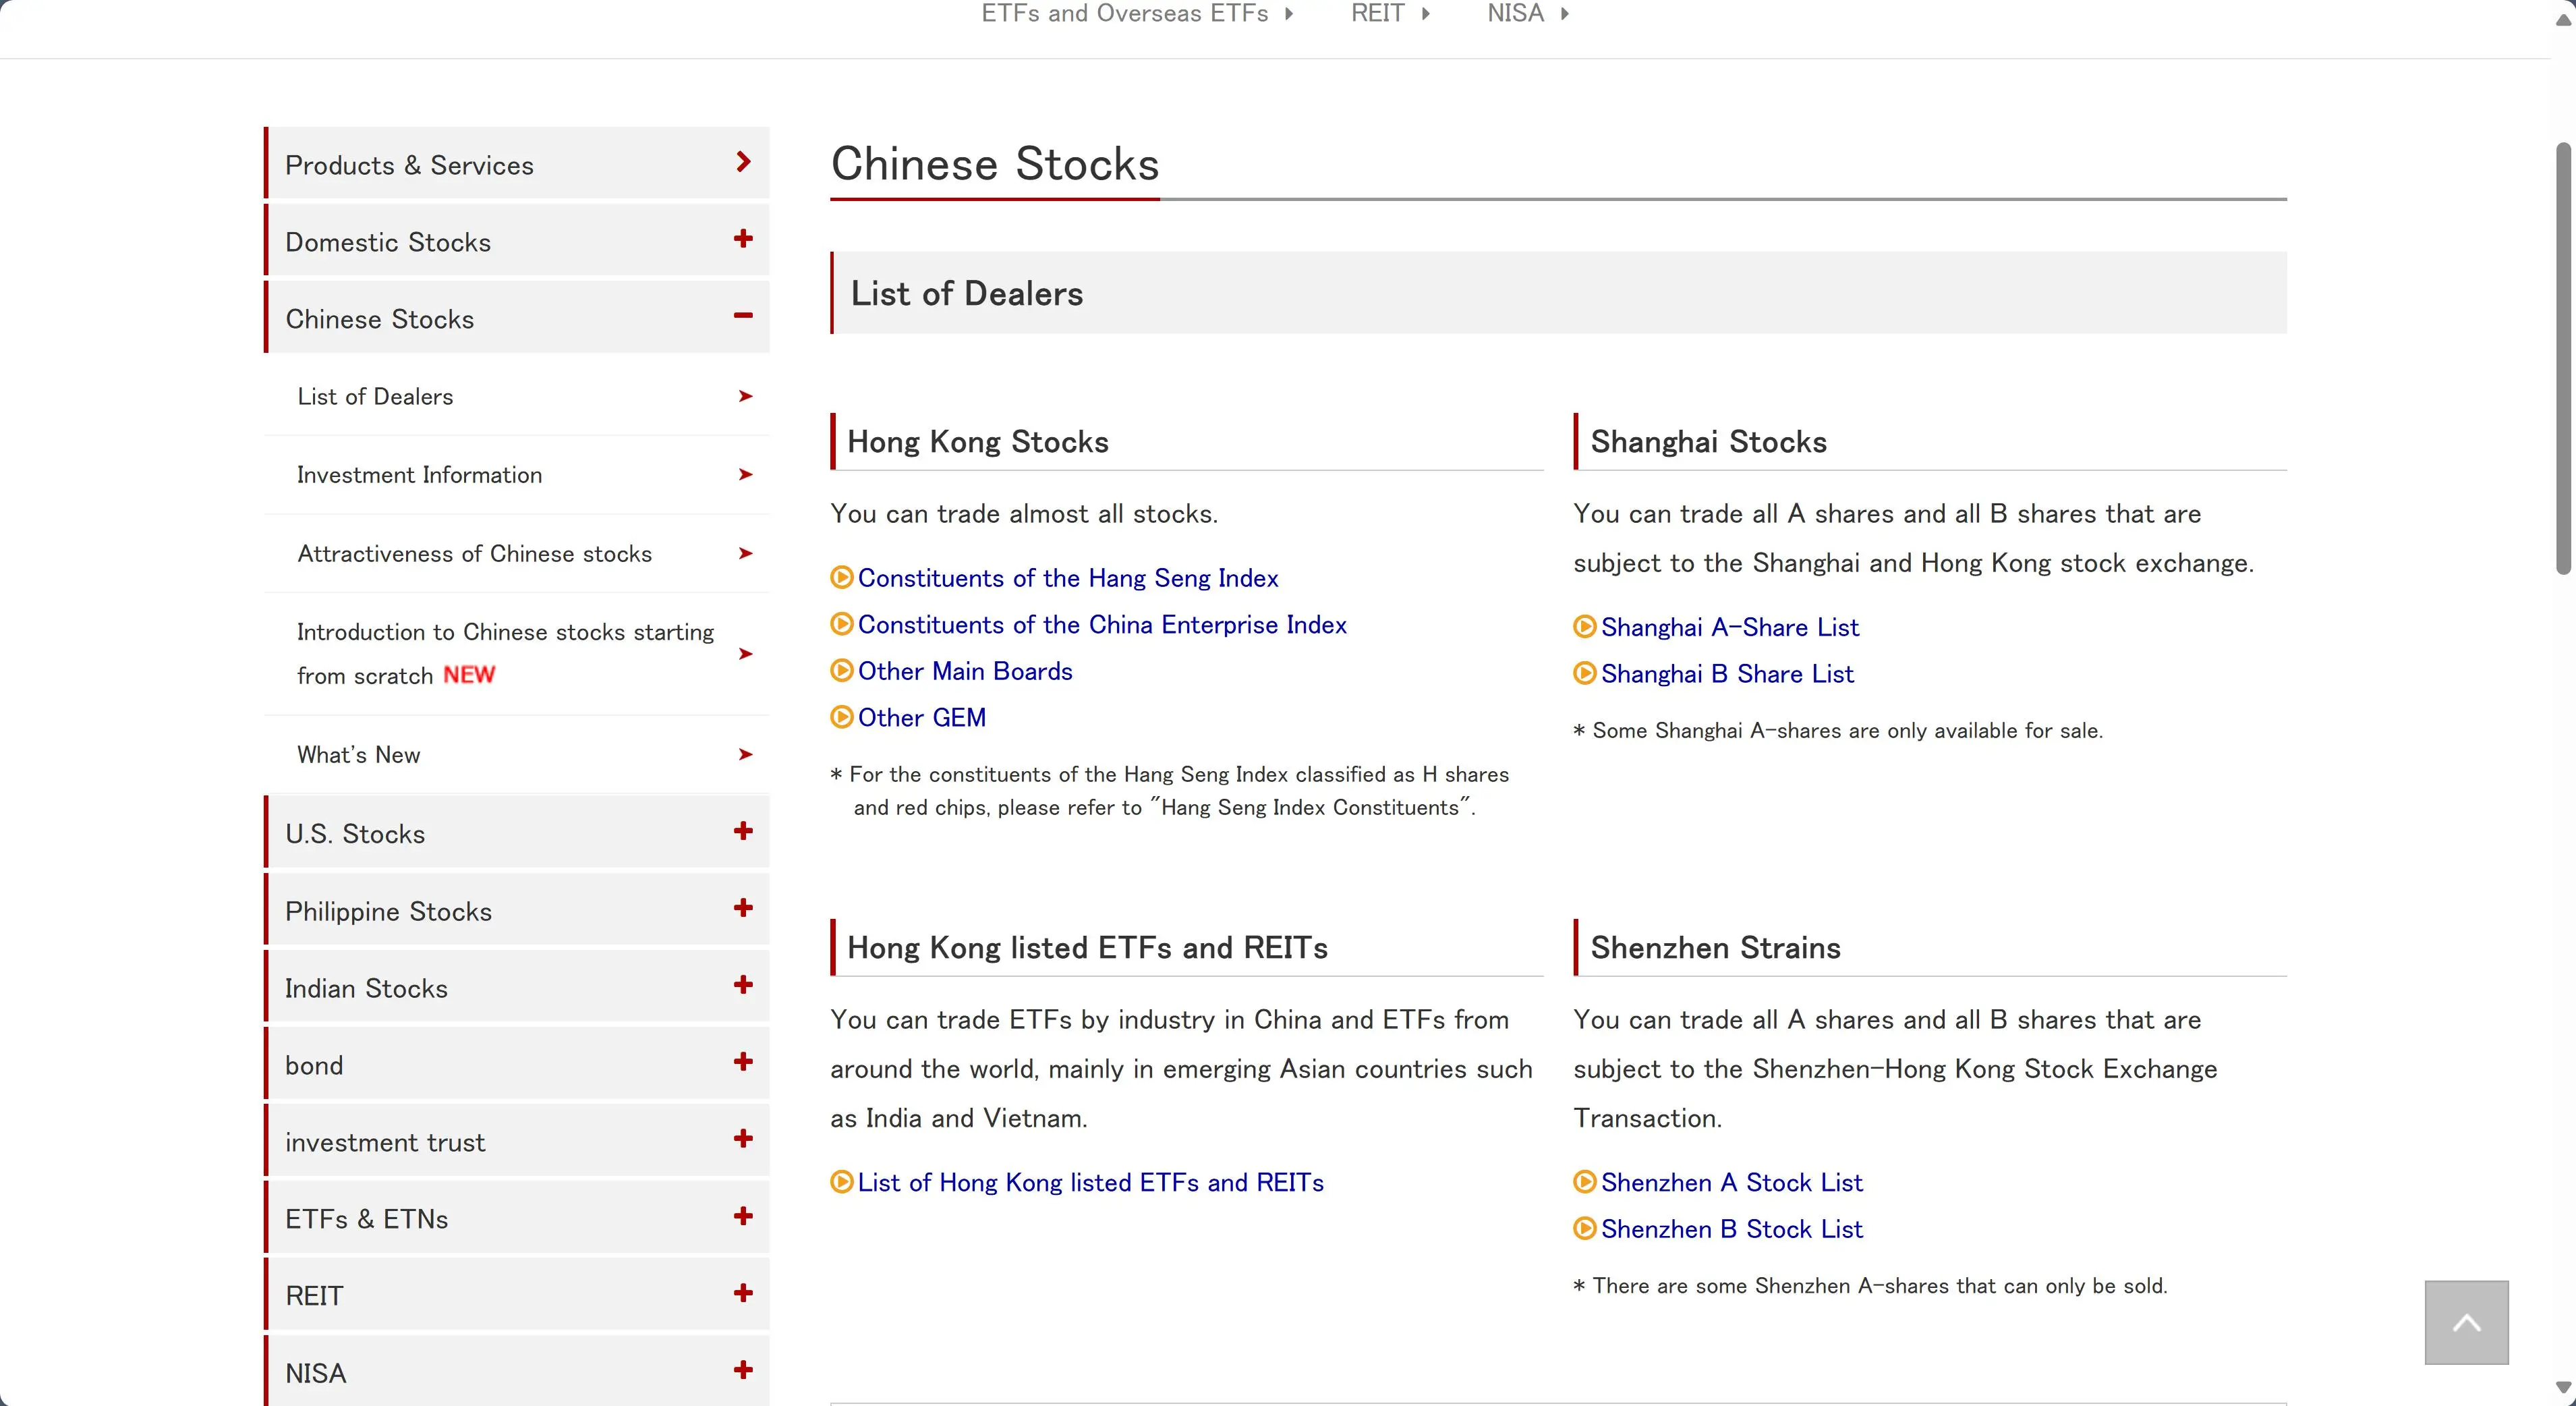The height and width of the screenshot is (1406, 2576).
Task: Click the Hong Kong listed ETFs and REITs heading
Action: [1087, 948]
